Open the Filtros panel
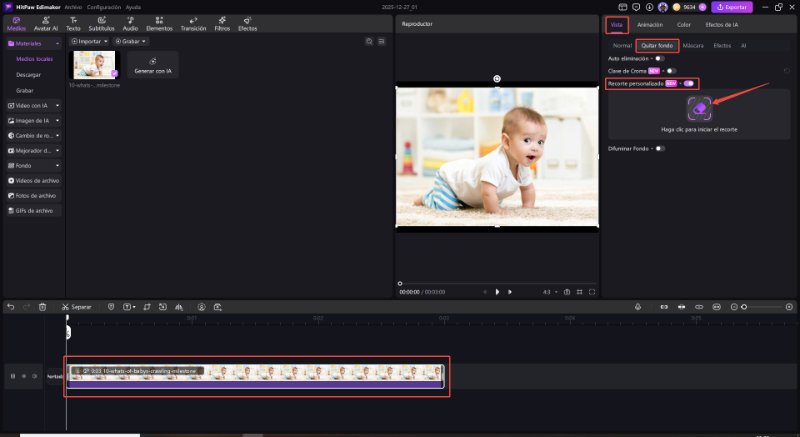 click(222, 24)
